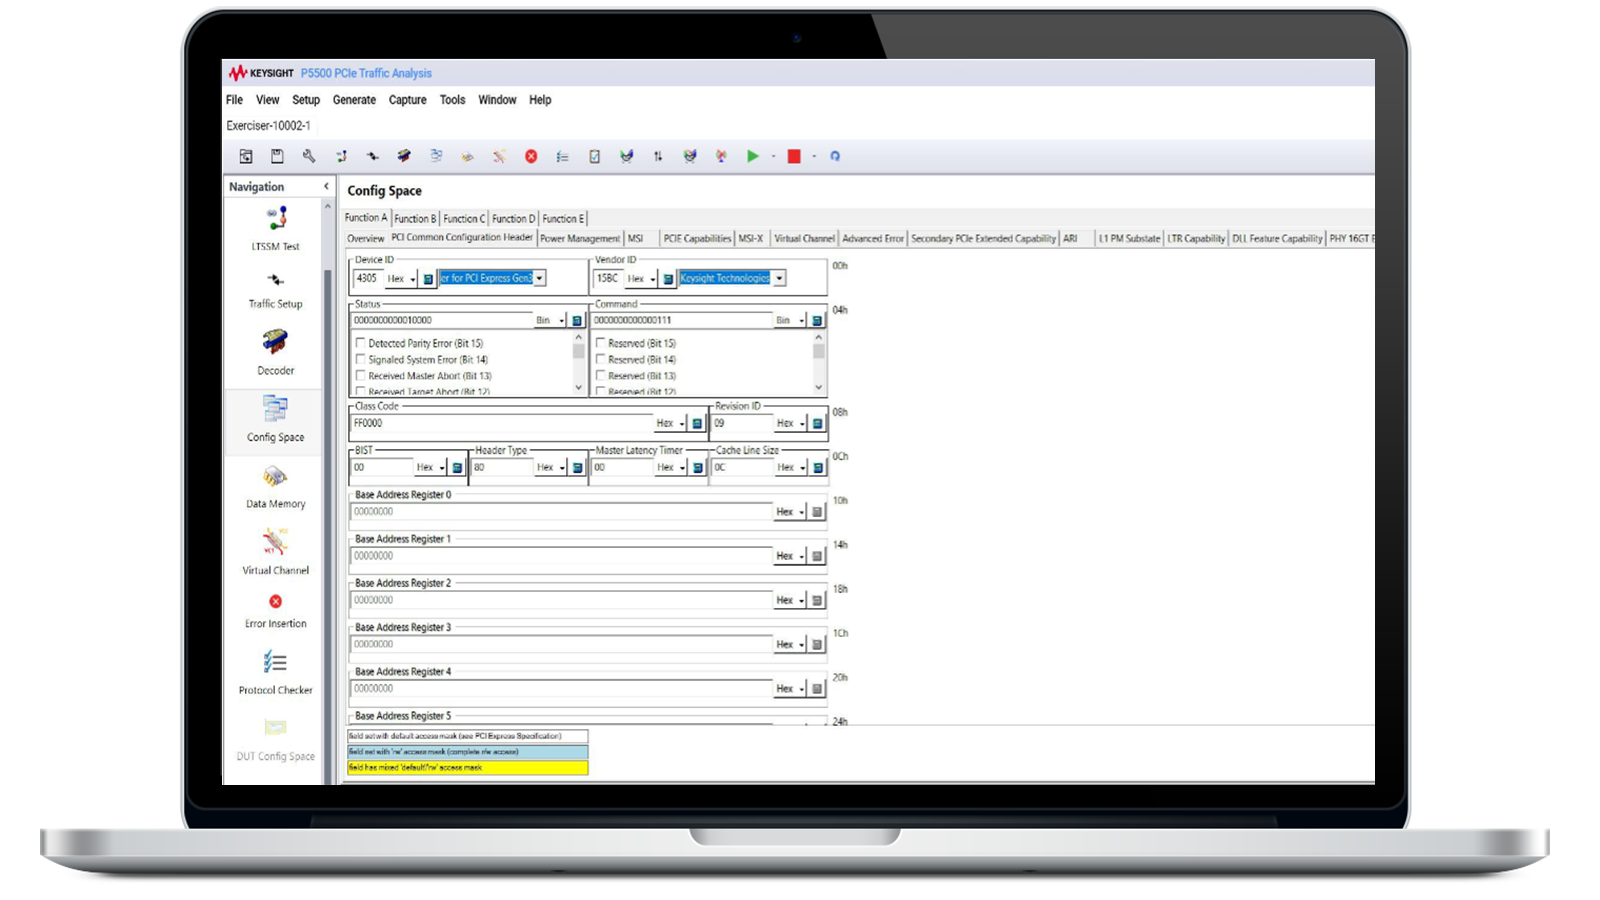Click the blue refresh toolbar icon
This screenshot has width=1600, height=900.
click(x=835, y=156)
